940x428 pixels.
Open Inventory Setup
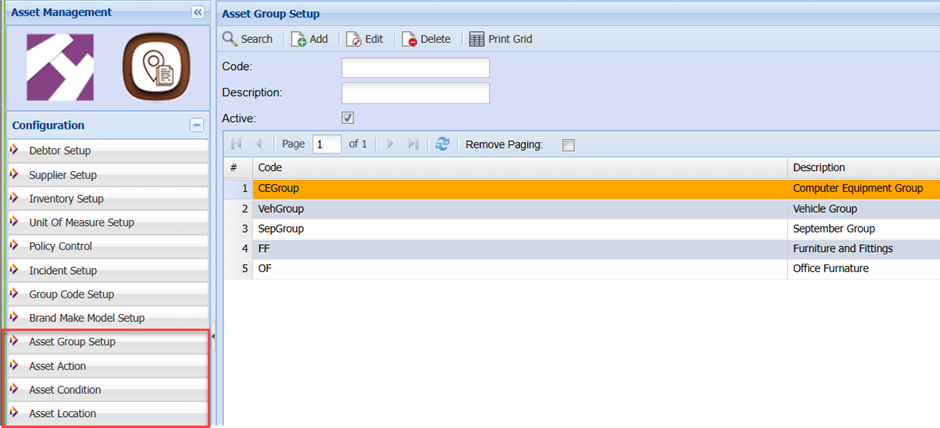[108, 198]
